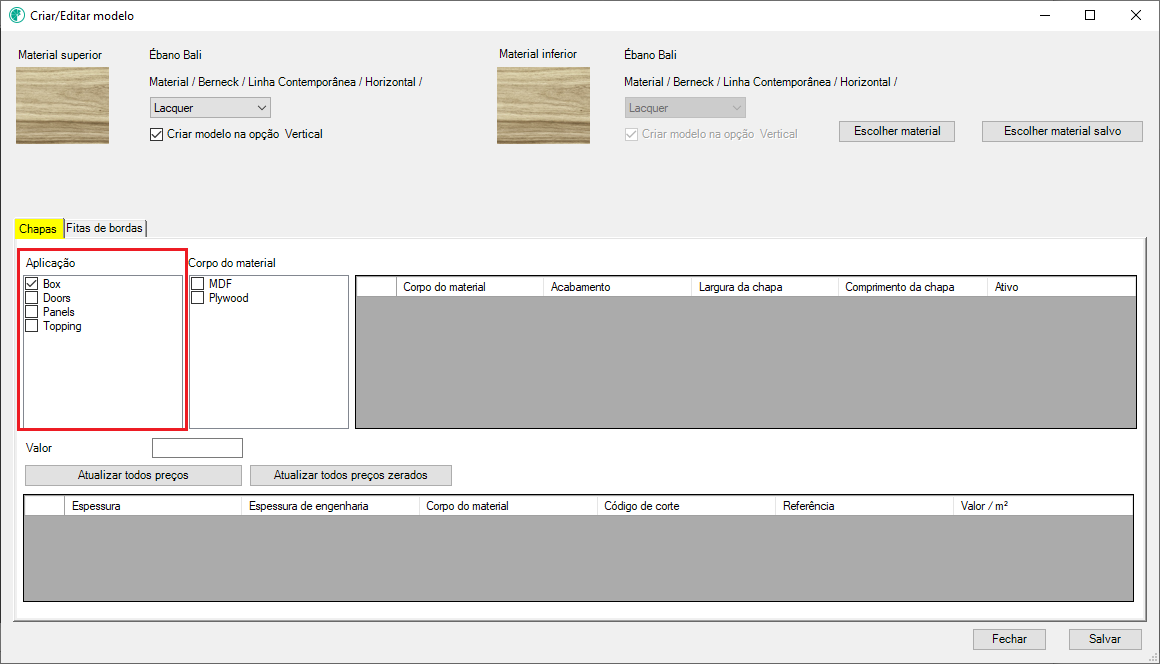Switch to the Fitas de bordas tab
The width and height of the screenshot is (1160, 664).
pos(105,229)
